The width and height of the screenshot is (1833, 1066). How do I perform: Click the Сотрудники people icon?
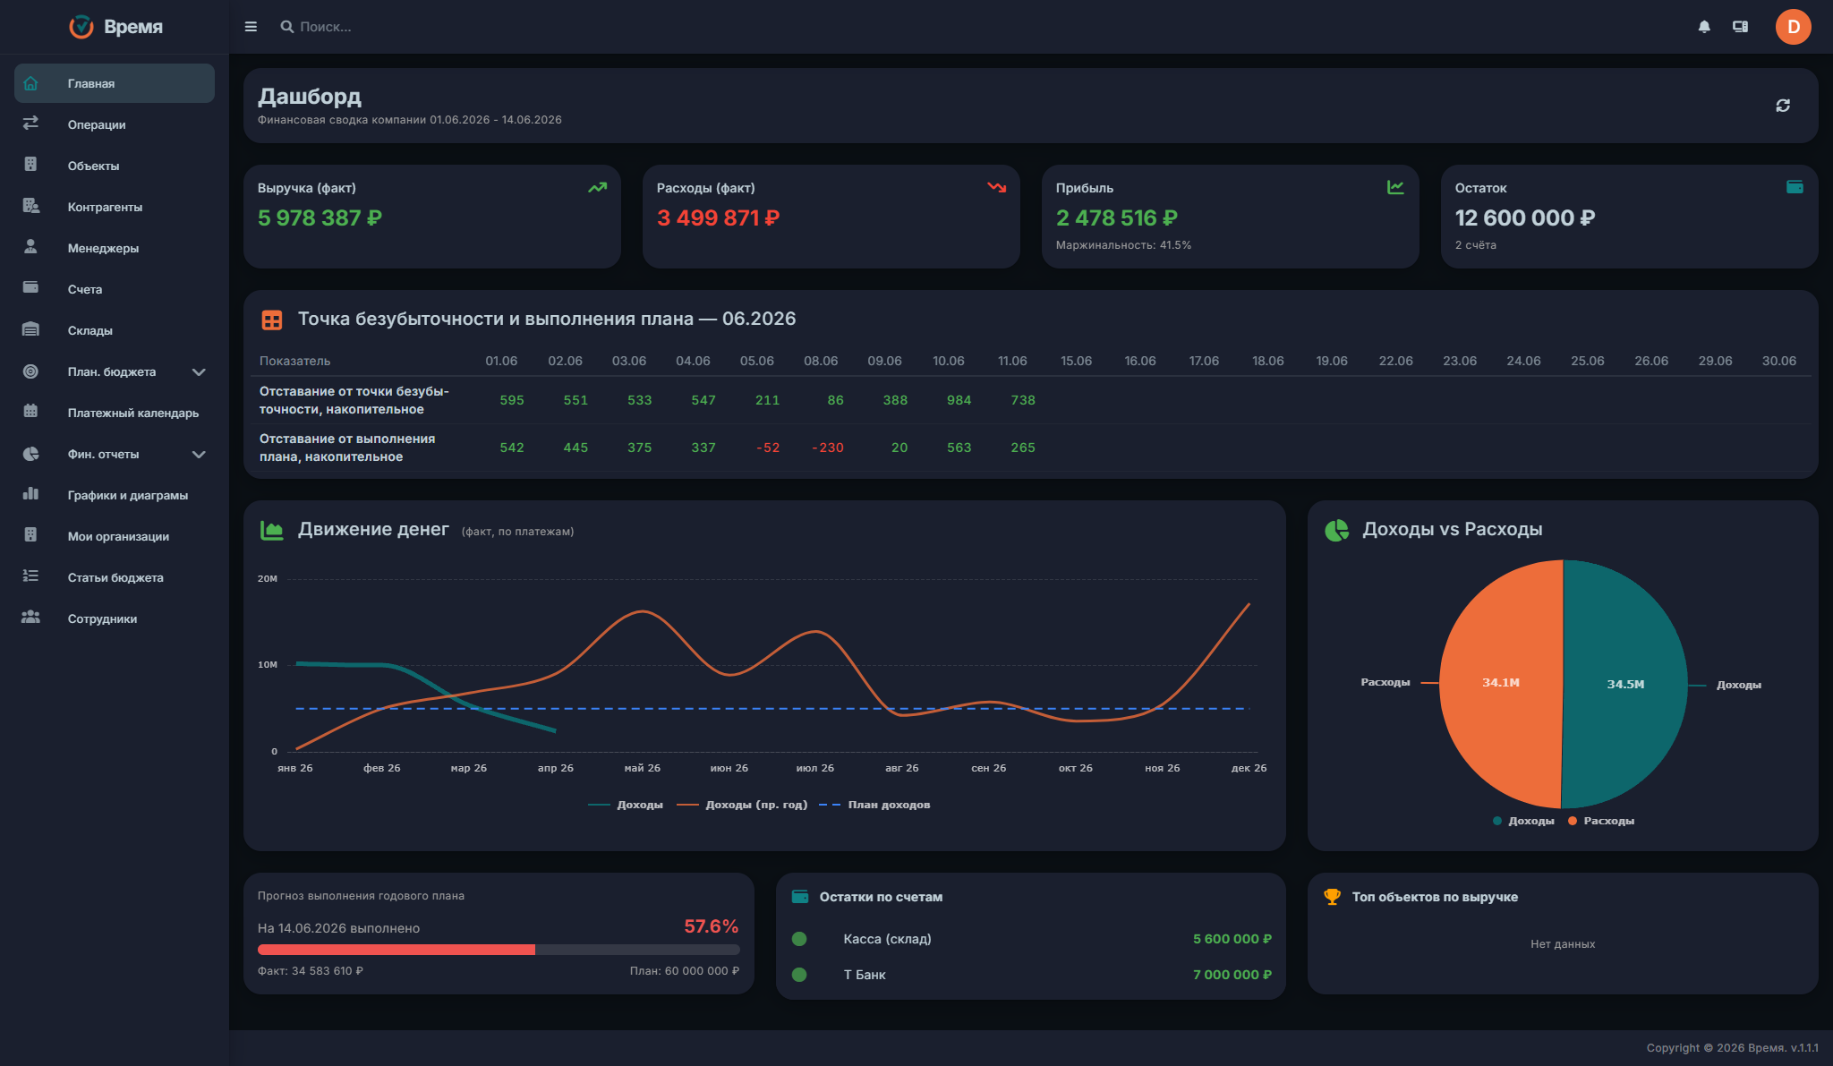(31, 618)
